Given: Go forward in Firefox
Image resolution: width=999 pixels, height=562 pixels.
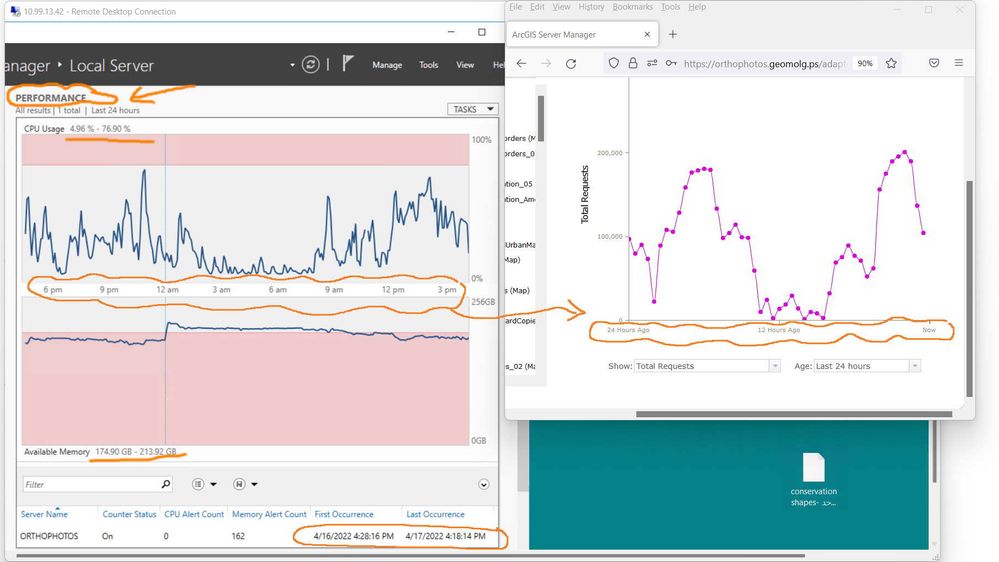Looking at the screenshot, I should coord(546,63).
